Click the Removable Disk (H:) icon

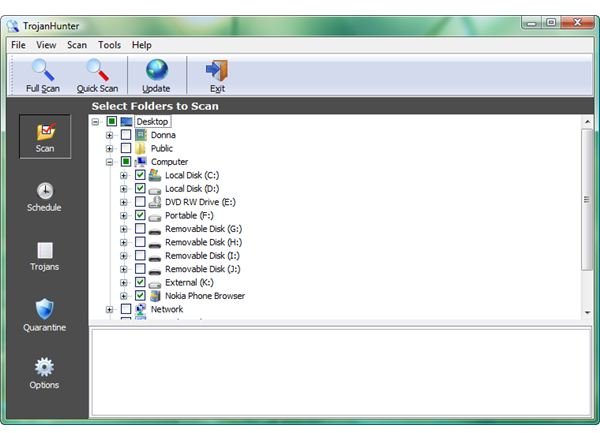155,244
